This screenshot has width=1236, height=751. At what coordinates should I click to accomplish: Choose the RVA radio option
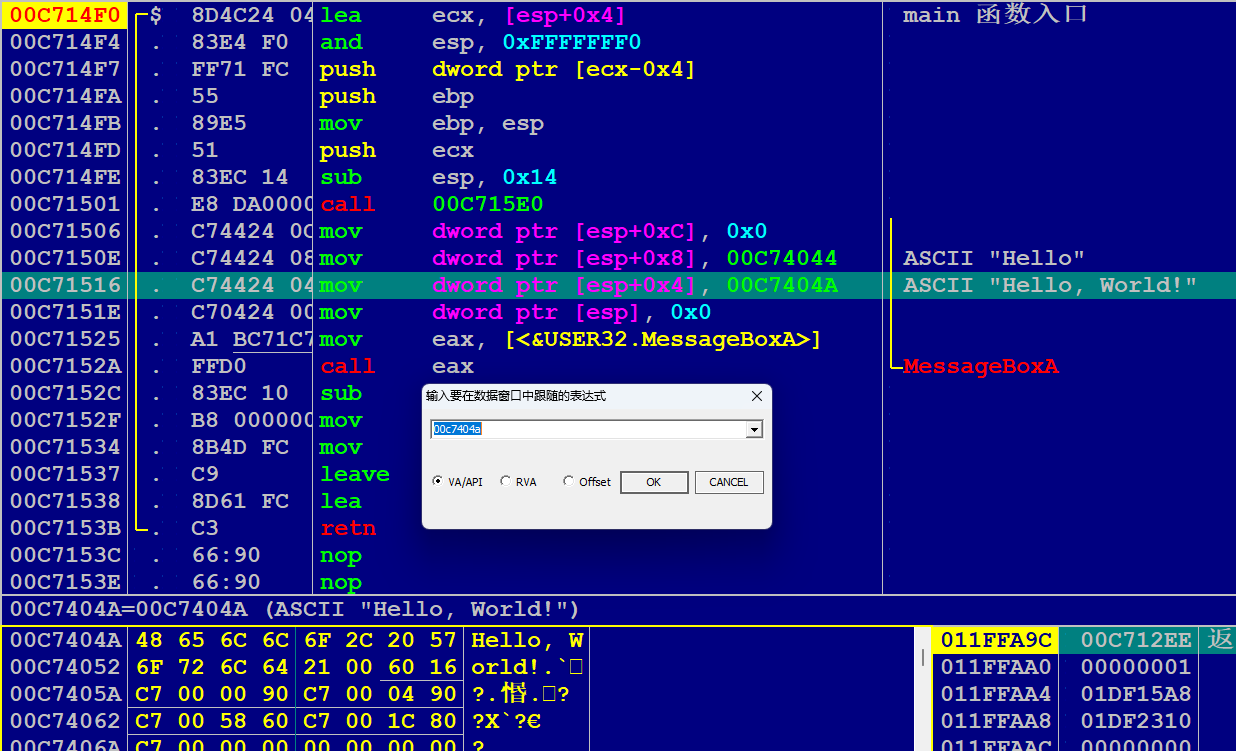pos(506,482)
